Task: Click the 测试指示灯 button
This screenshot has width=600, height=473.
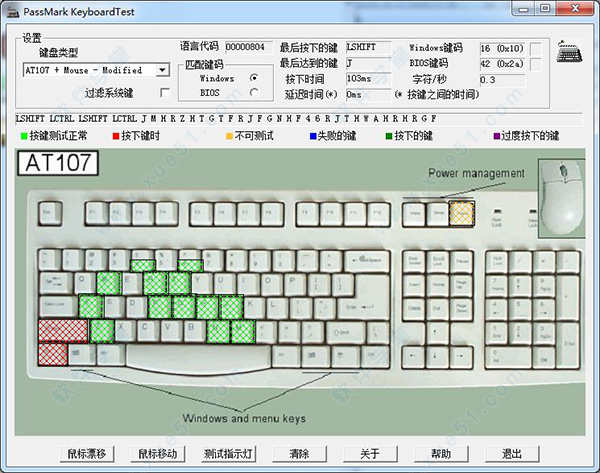Action: coord(228,454)
